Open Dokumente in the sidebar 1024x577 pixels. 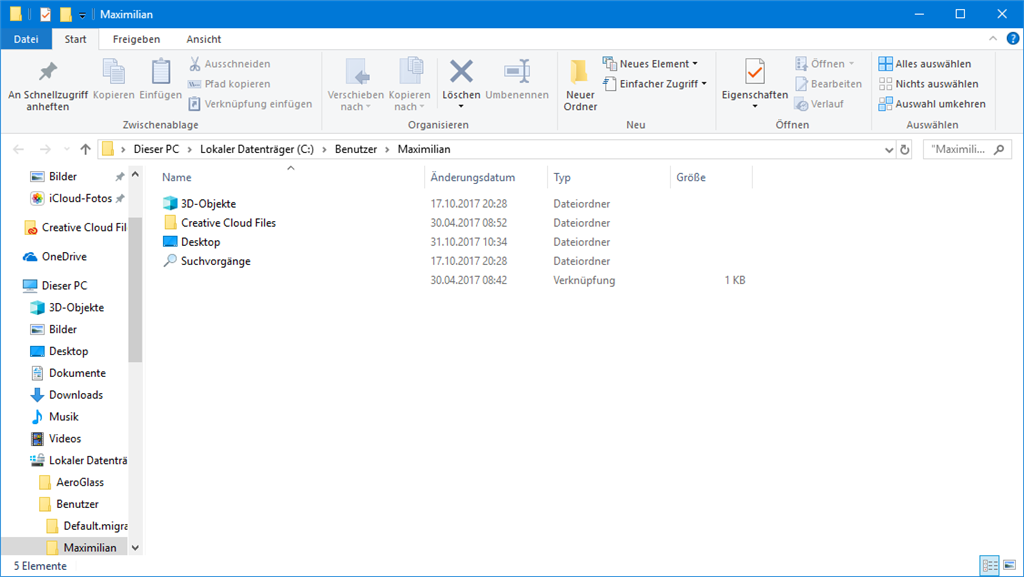77,373
